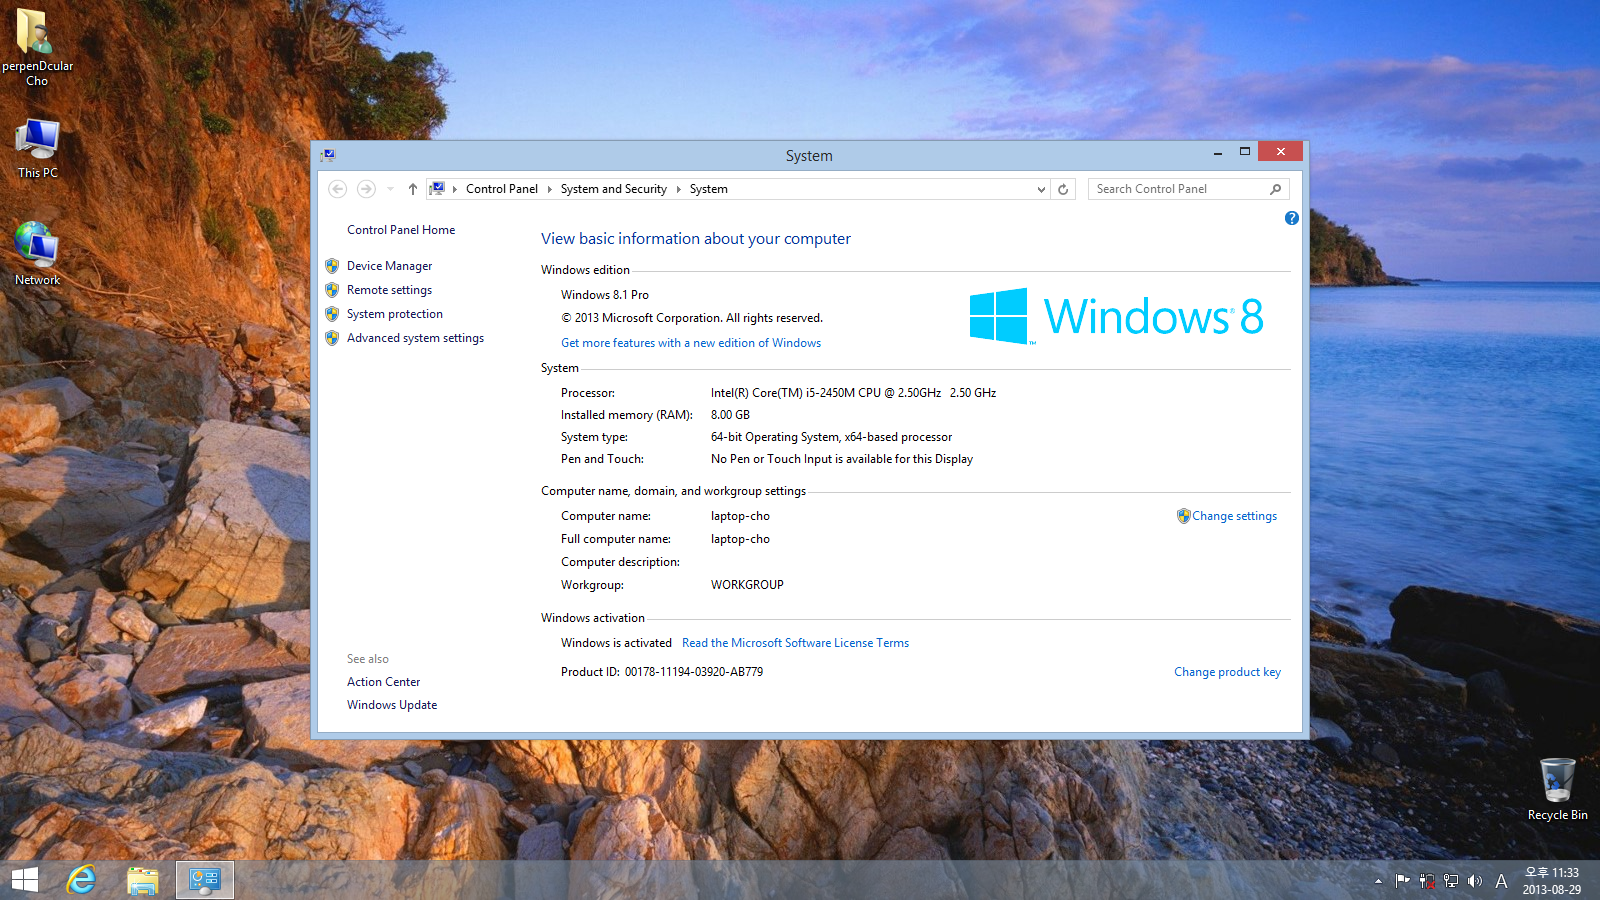
Task: Select the Recycle Bin desktop icon
Action: point(1557,789)
